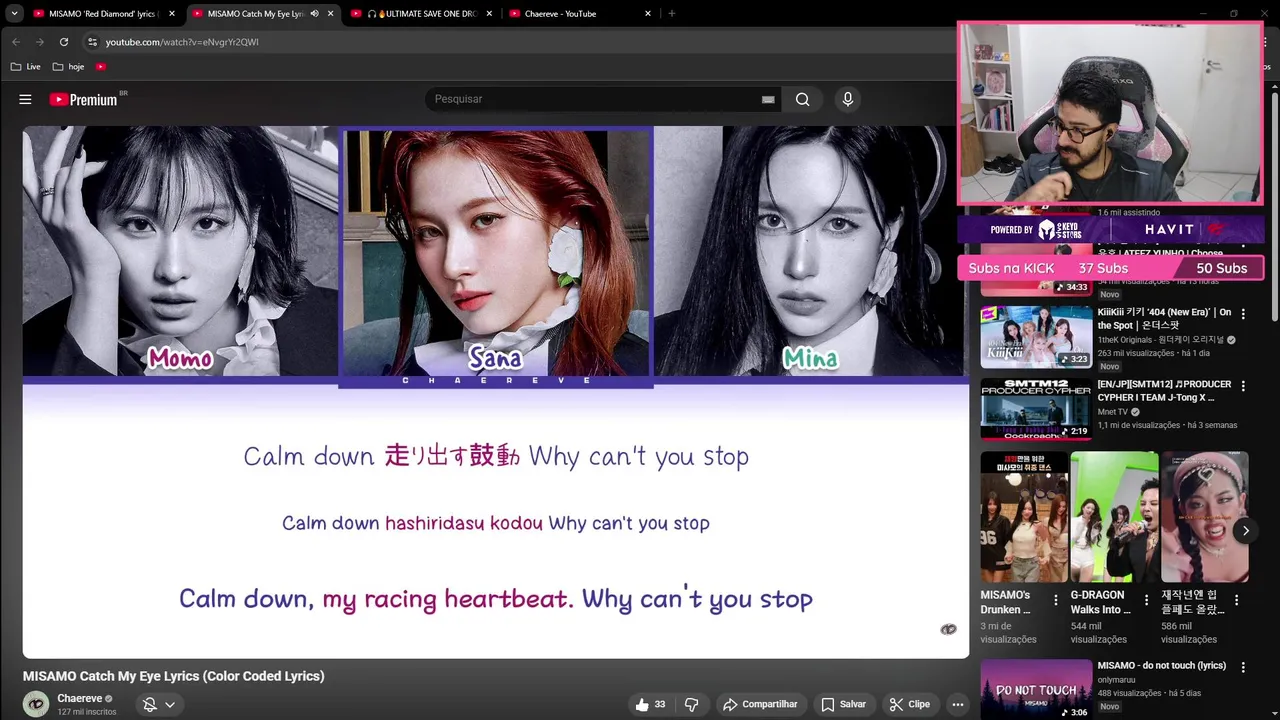Go back with the browser back arrow

click(16, 42)
